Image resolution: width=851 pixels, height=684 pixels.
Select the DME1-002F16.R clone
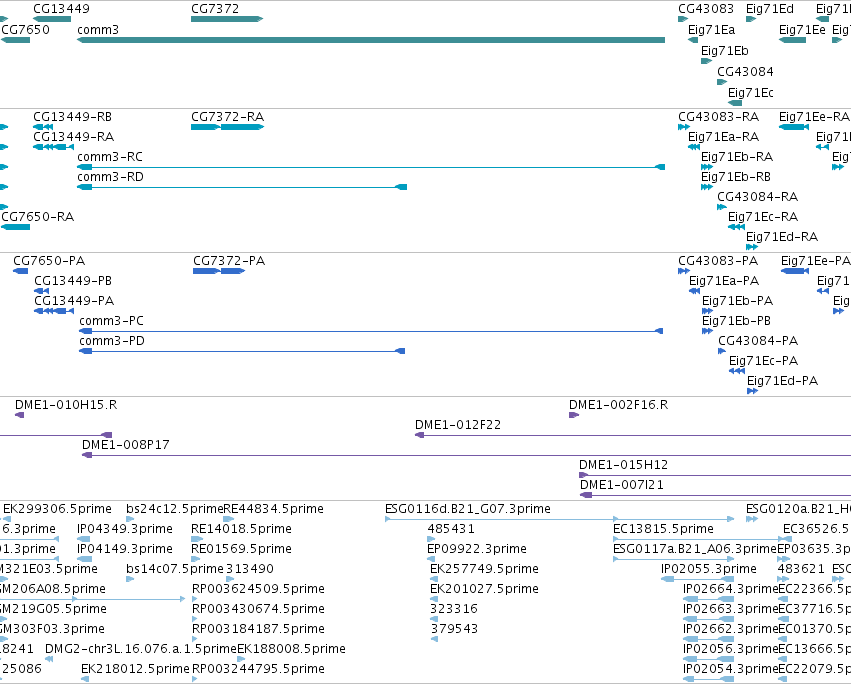tap(574, 415)
